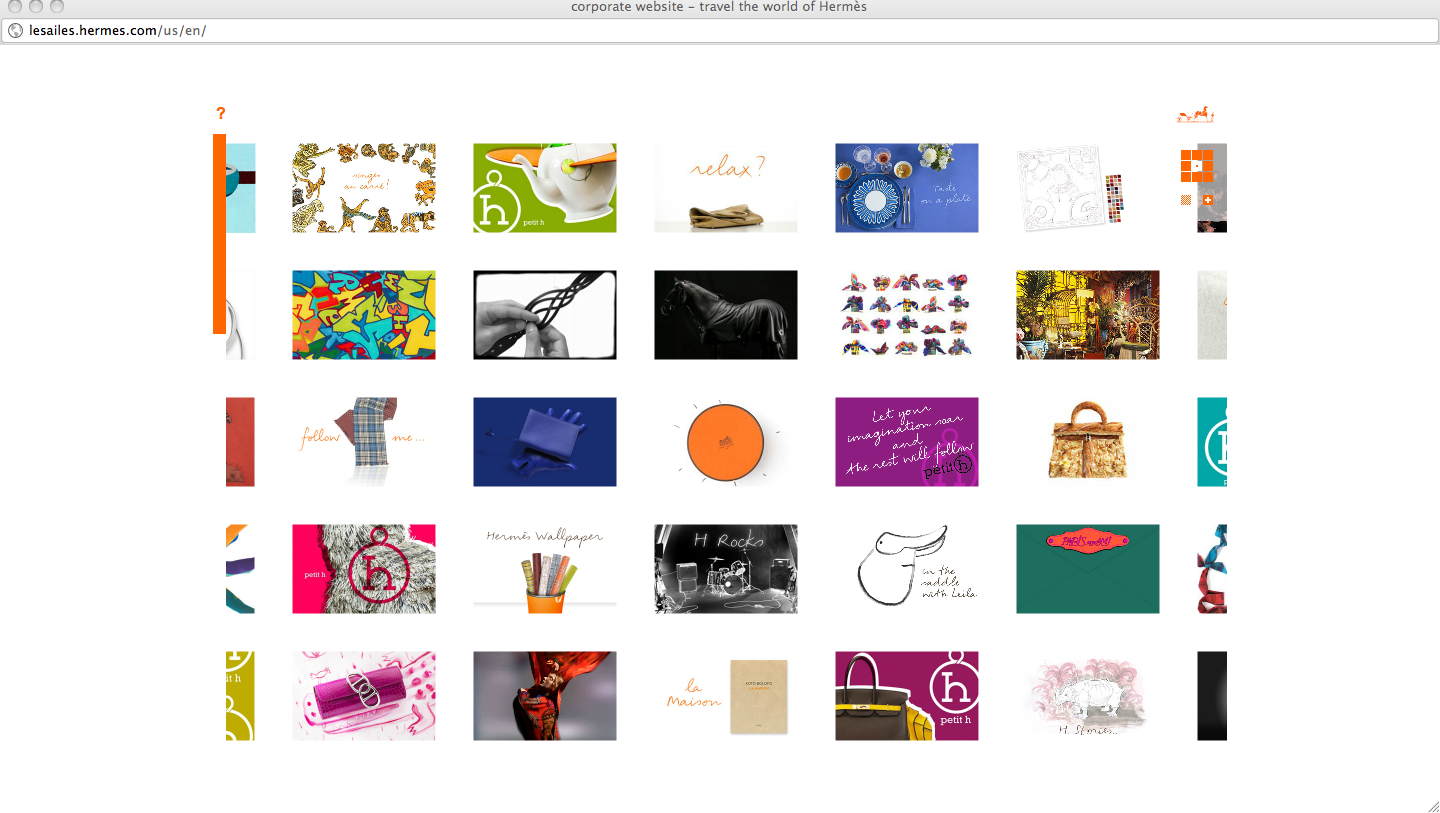Image resolution: width=1440 pixels, height=813 pixels.
Task: Click the Hermès carriage logo
Action: (x=1195, y=114)
